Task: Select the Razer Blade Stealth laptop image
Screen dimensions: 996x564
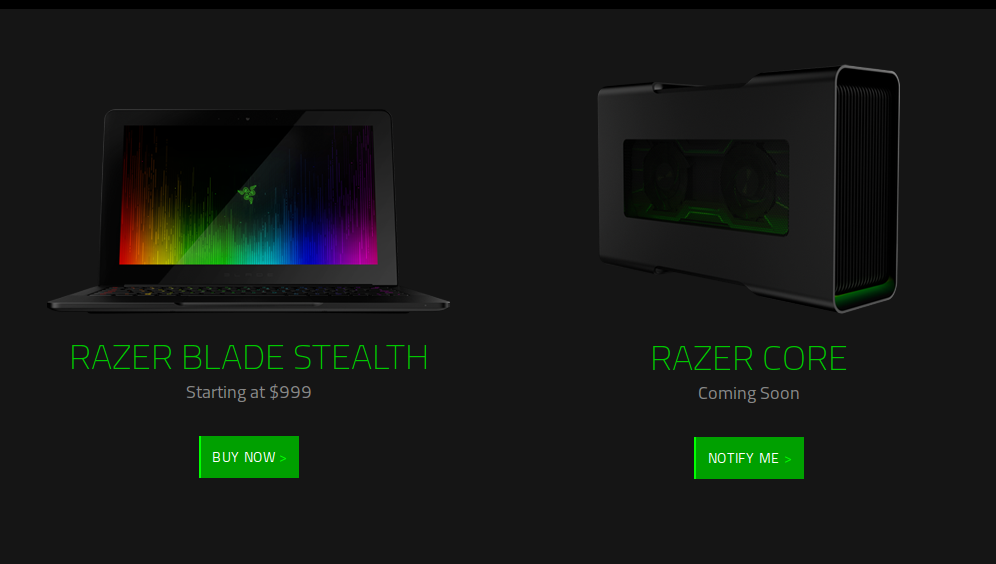Action: tap(249, 211)
